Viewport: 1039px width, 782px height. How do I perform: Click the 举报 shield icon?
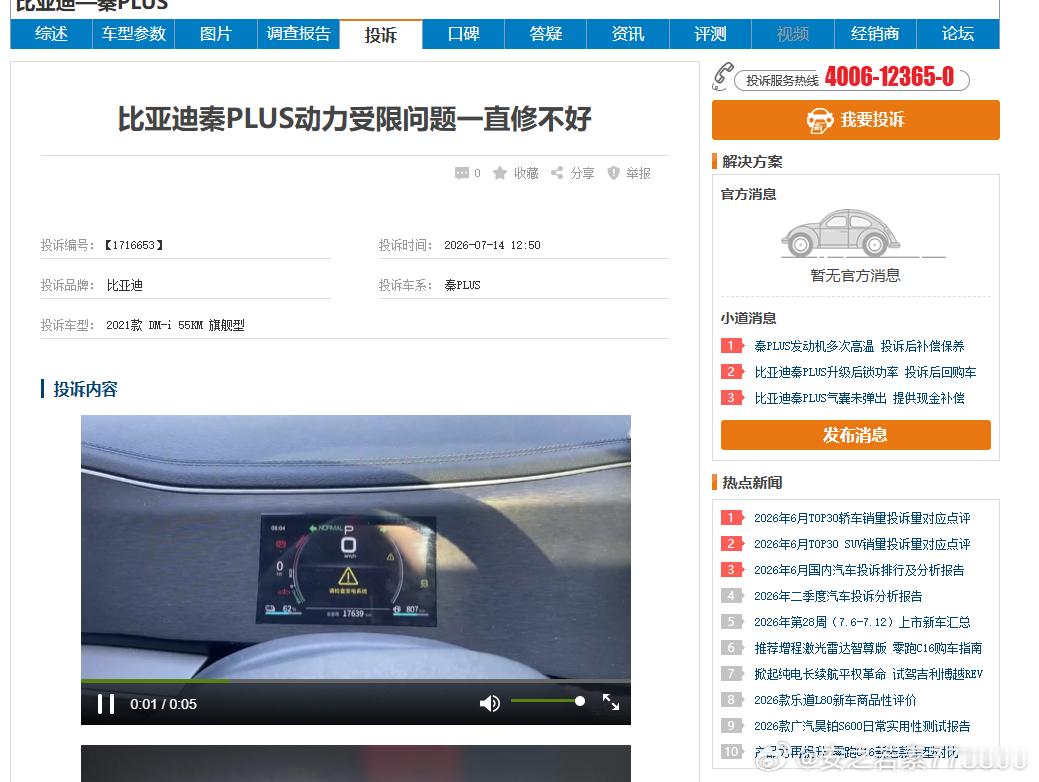pyautogui.click(x=614, y=173)
